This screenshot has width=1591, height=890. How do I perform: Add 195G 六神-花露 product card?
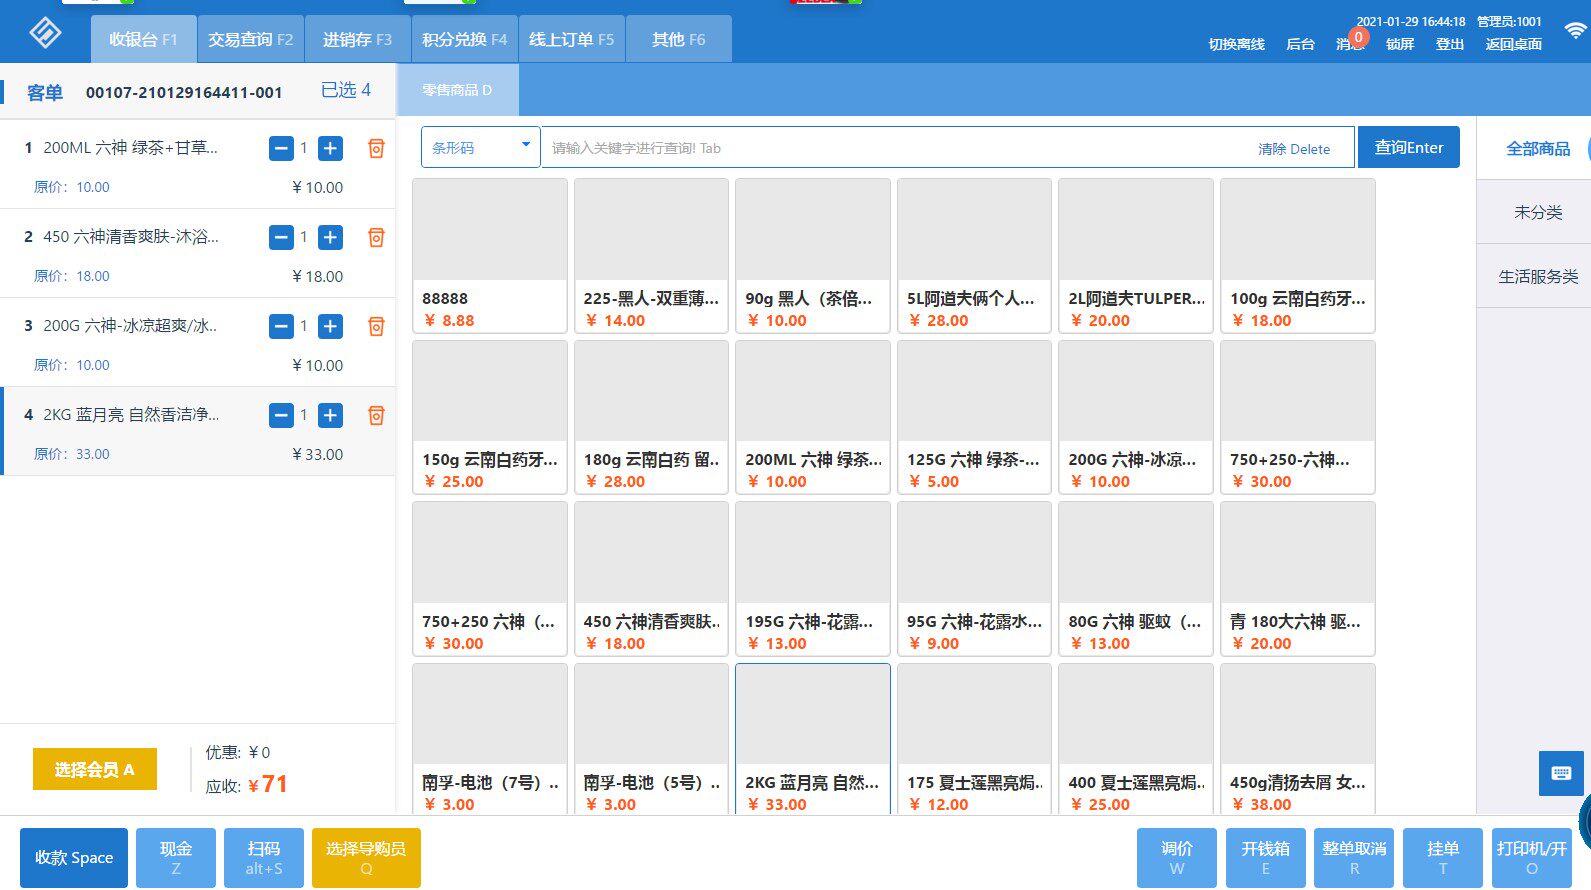click(x=813, y=579)
